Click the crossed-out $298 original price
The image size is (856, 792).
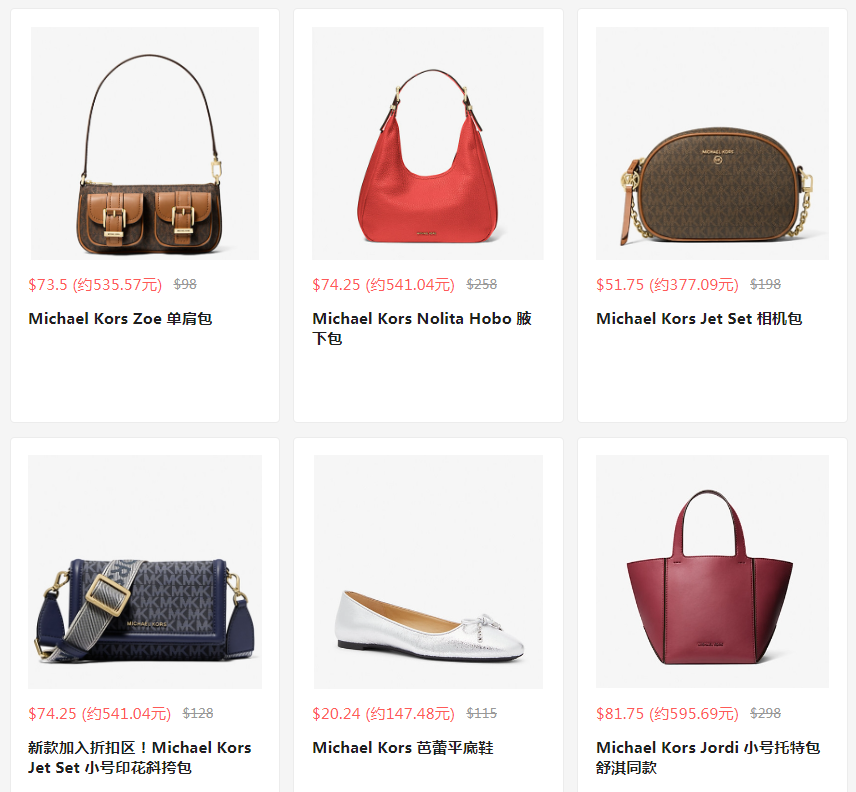[x=765, y=713]
